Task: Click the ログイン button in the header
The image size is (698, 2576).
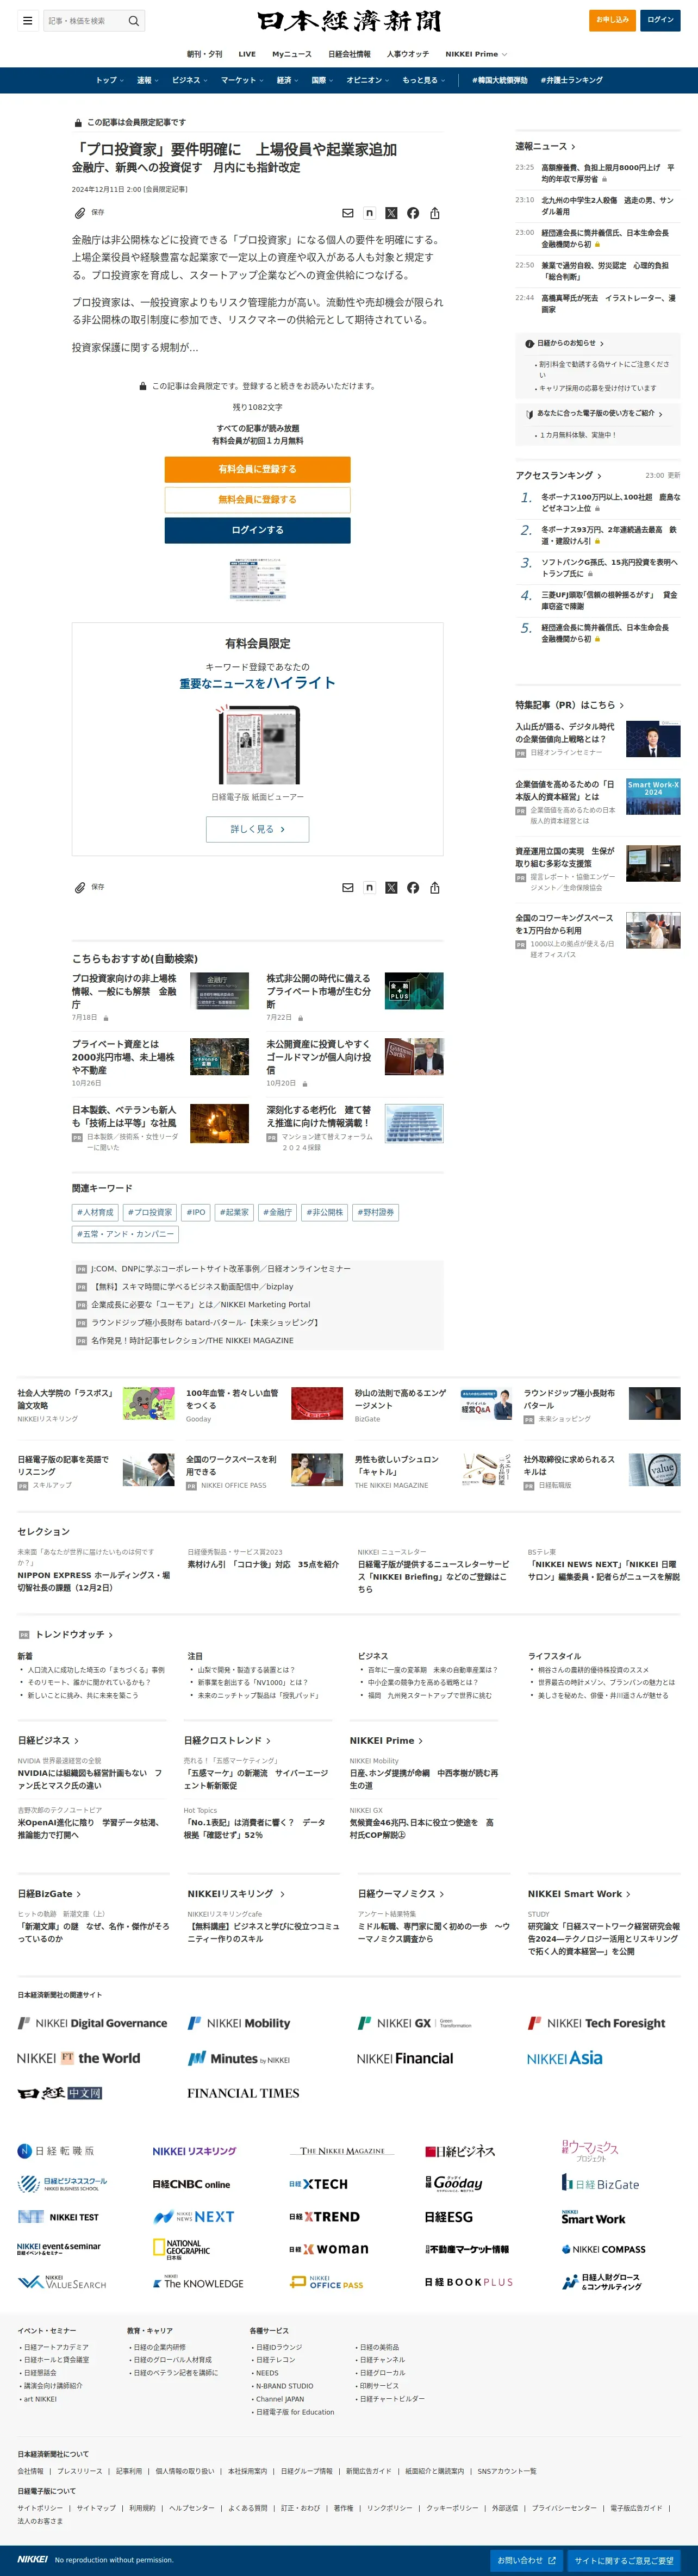Action: pos(660,20)
